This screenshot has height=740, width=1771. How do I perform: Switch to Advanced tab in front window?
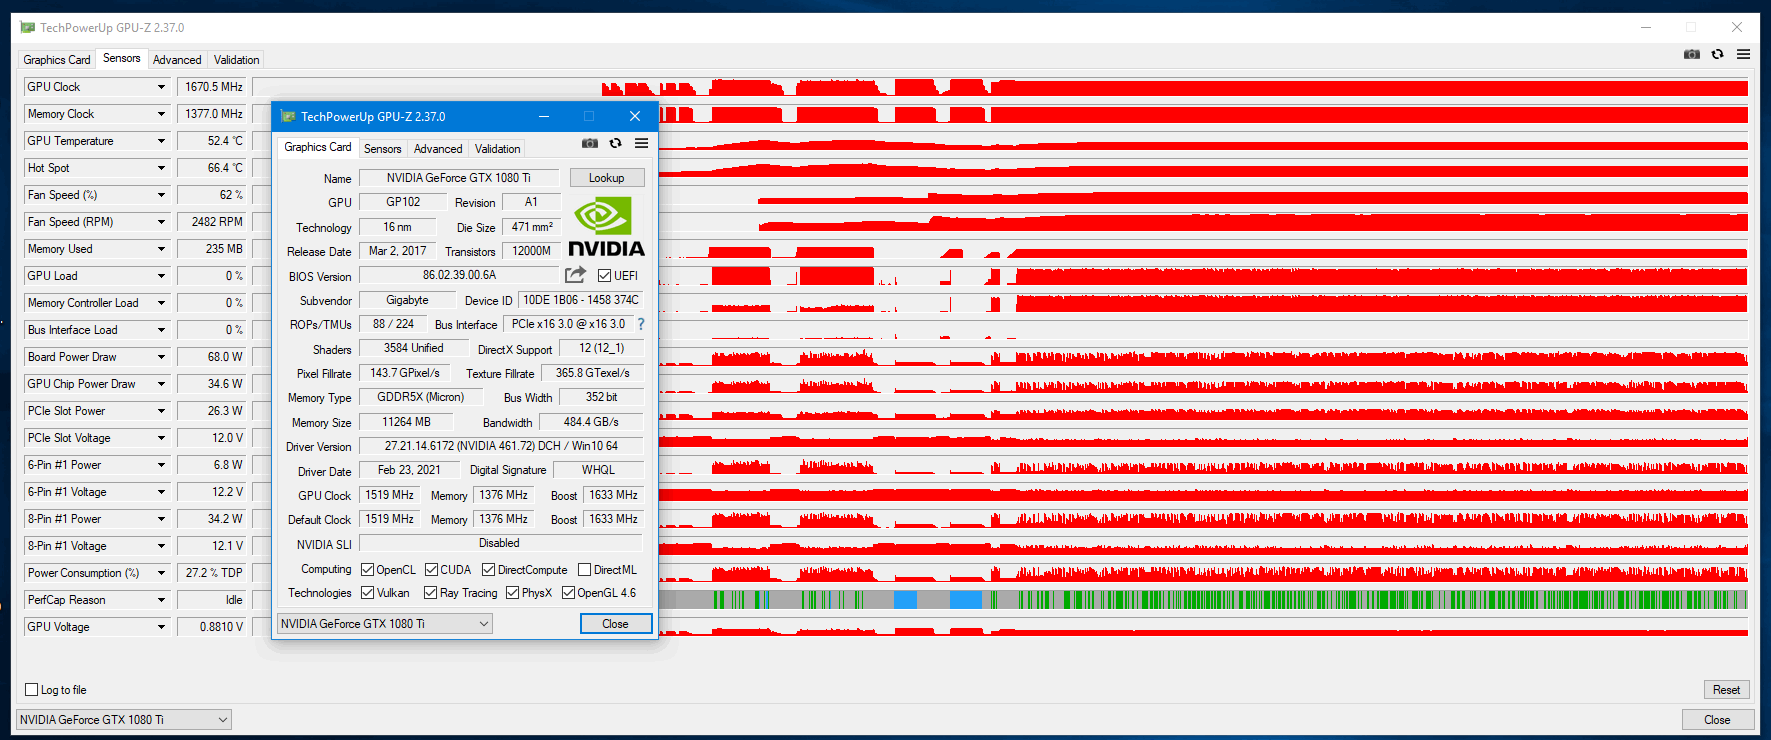click(438, 149)
